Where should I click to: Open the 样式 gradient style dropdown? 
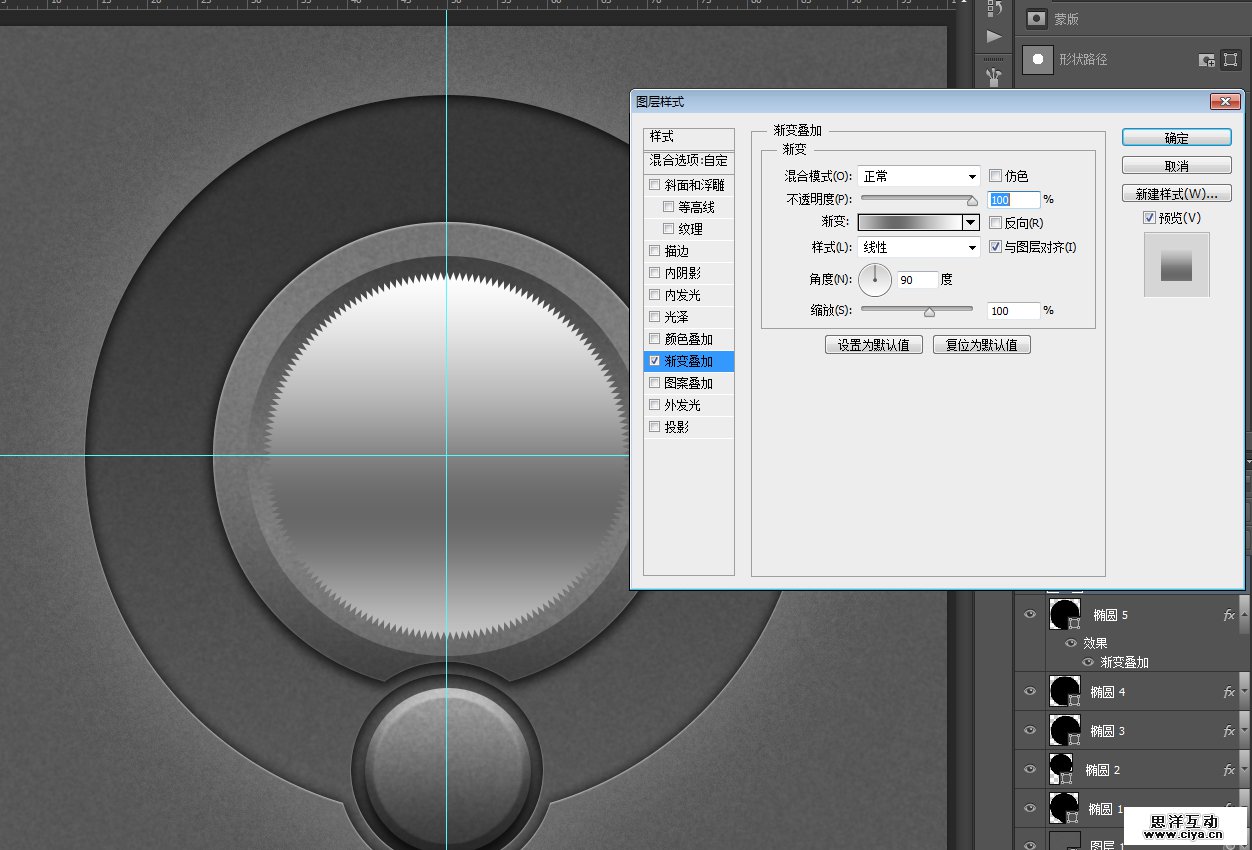point(918,247)
